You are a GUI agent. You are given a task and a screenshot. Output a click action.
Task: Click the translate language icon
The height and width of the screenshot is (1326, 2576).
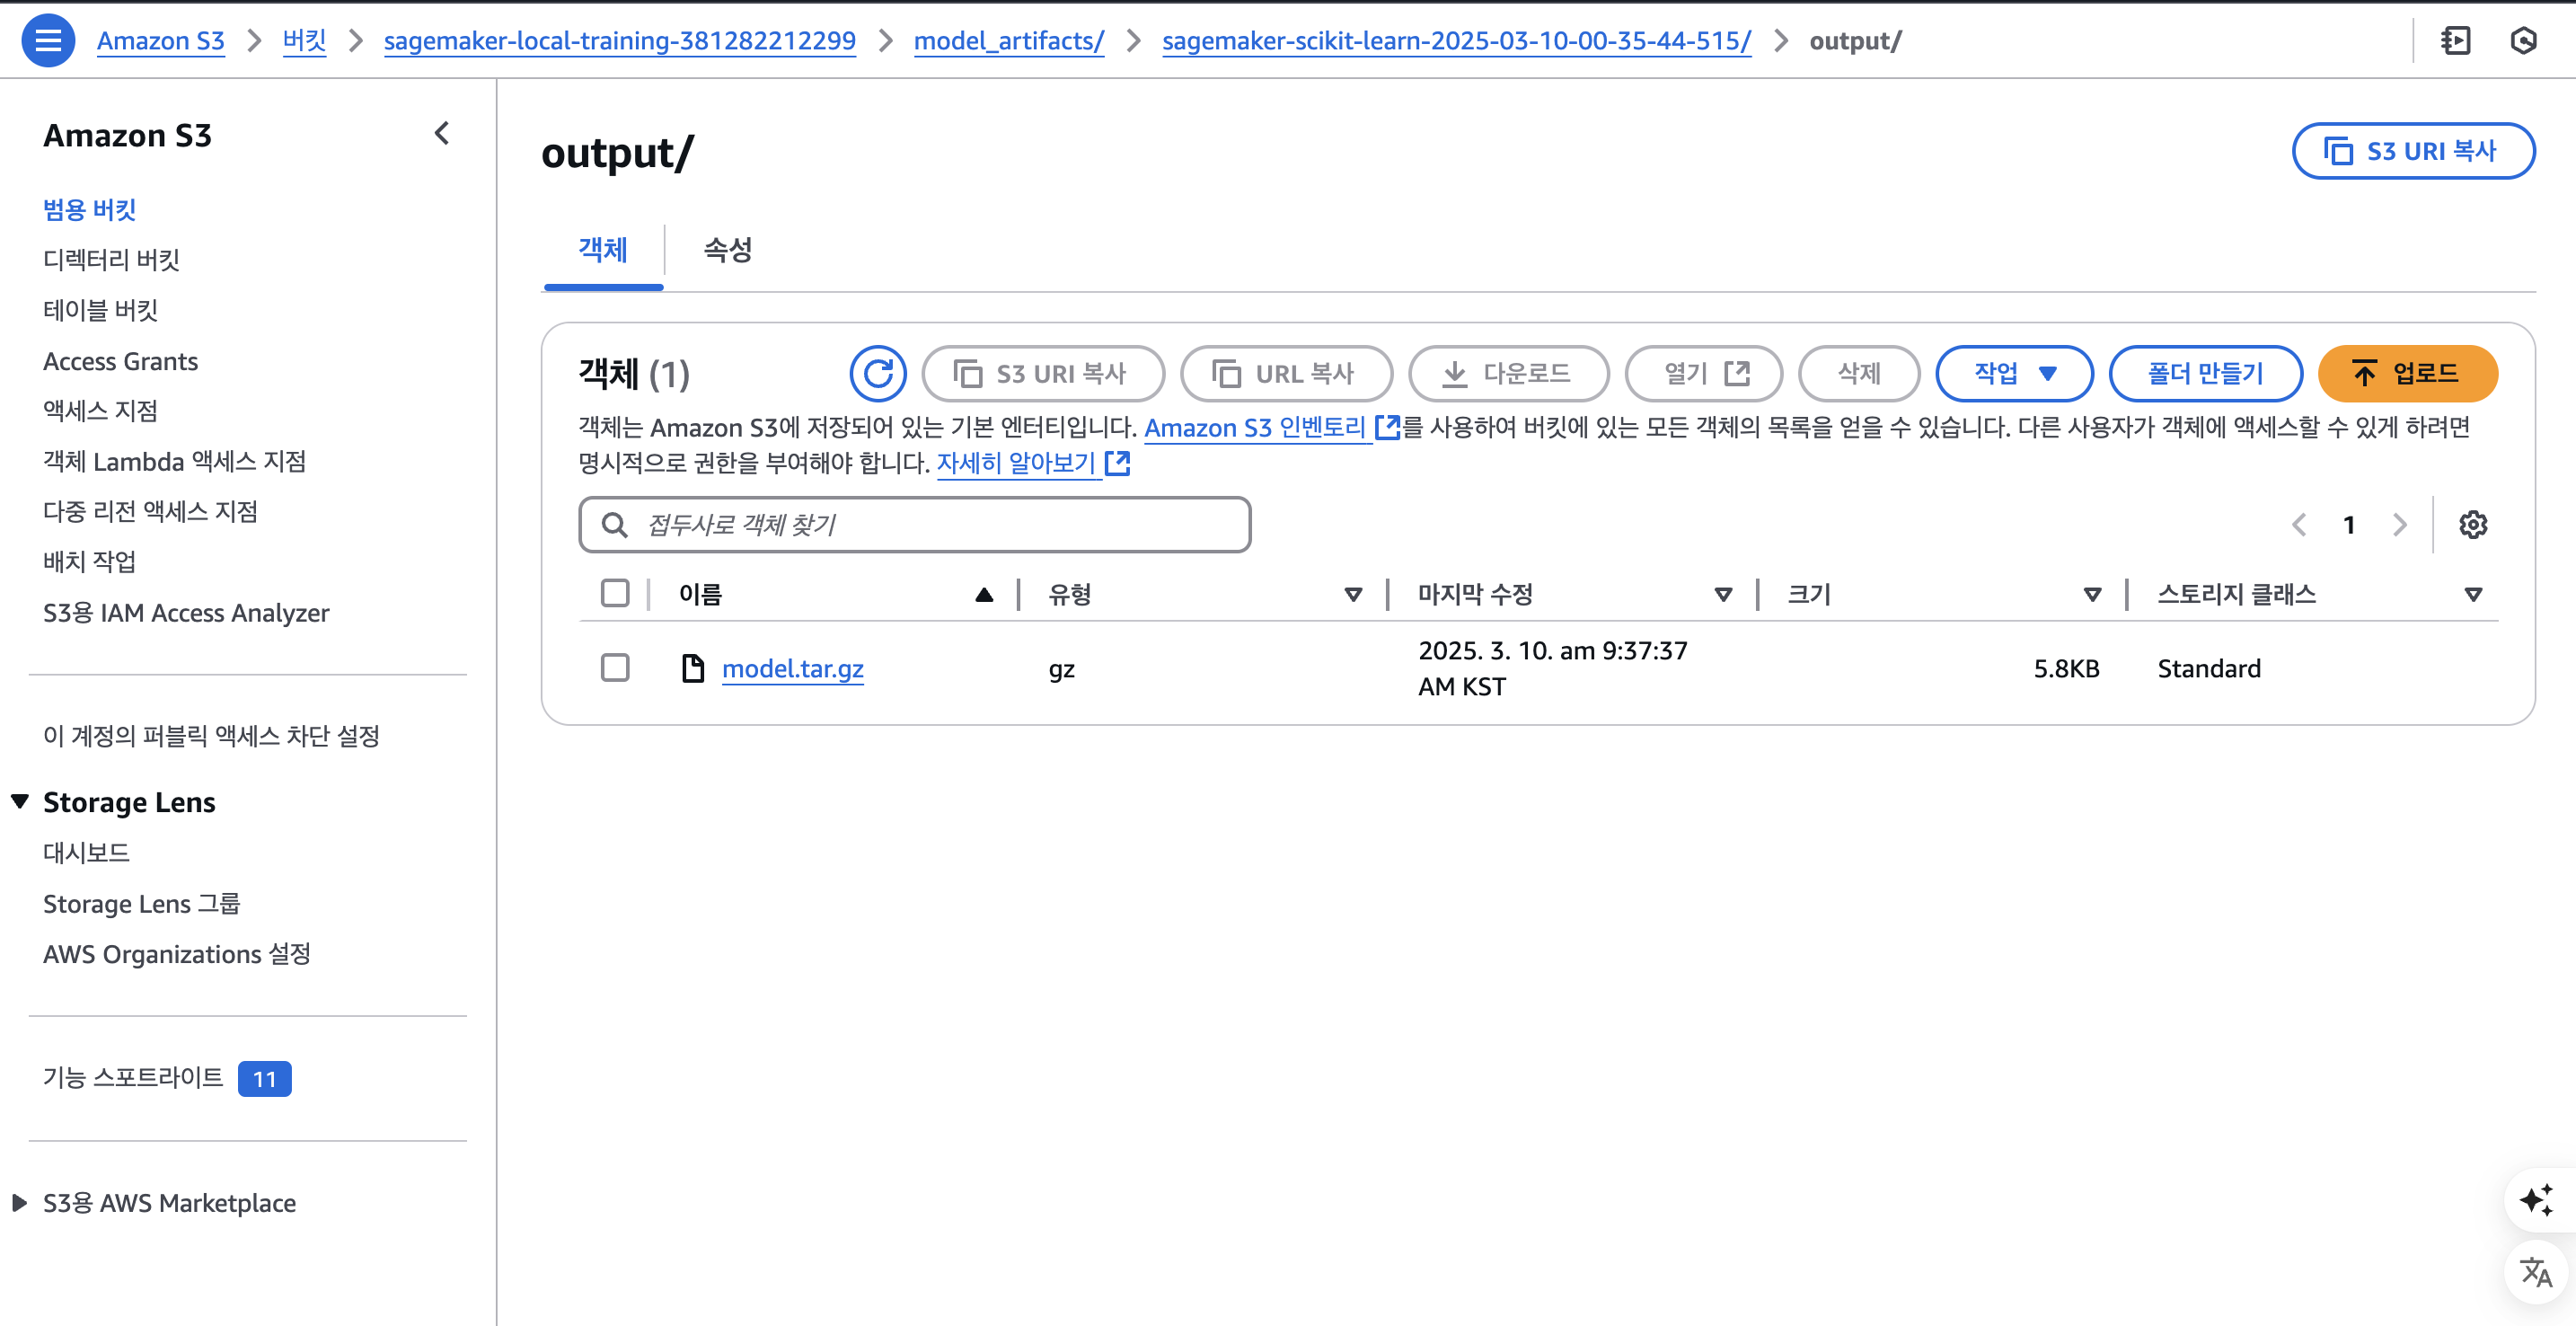pyautogui.click(x=2536, y=1272)
